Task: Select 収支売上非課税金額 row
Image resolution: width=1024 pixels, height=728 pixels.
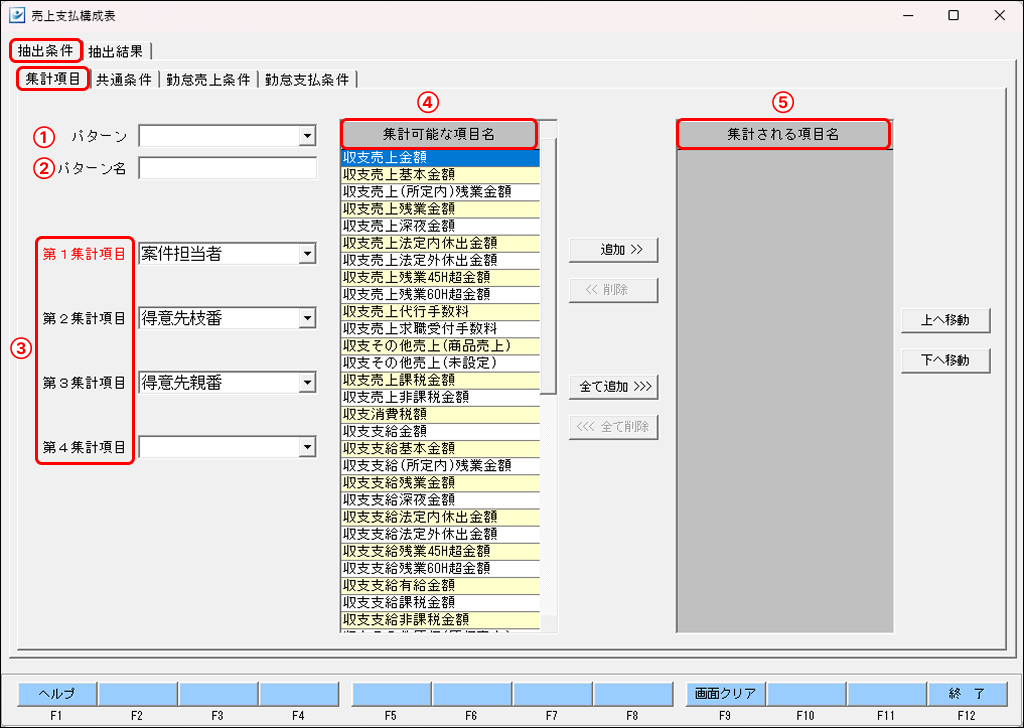Action: point(440,397)
